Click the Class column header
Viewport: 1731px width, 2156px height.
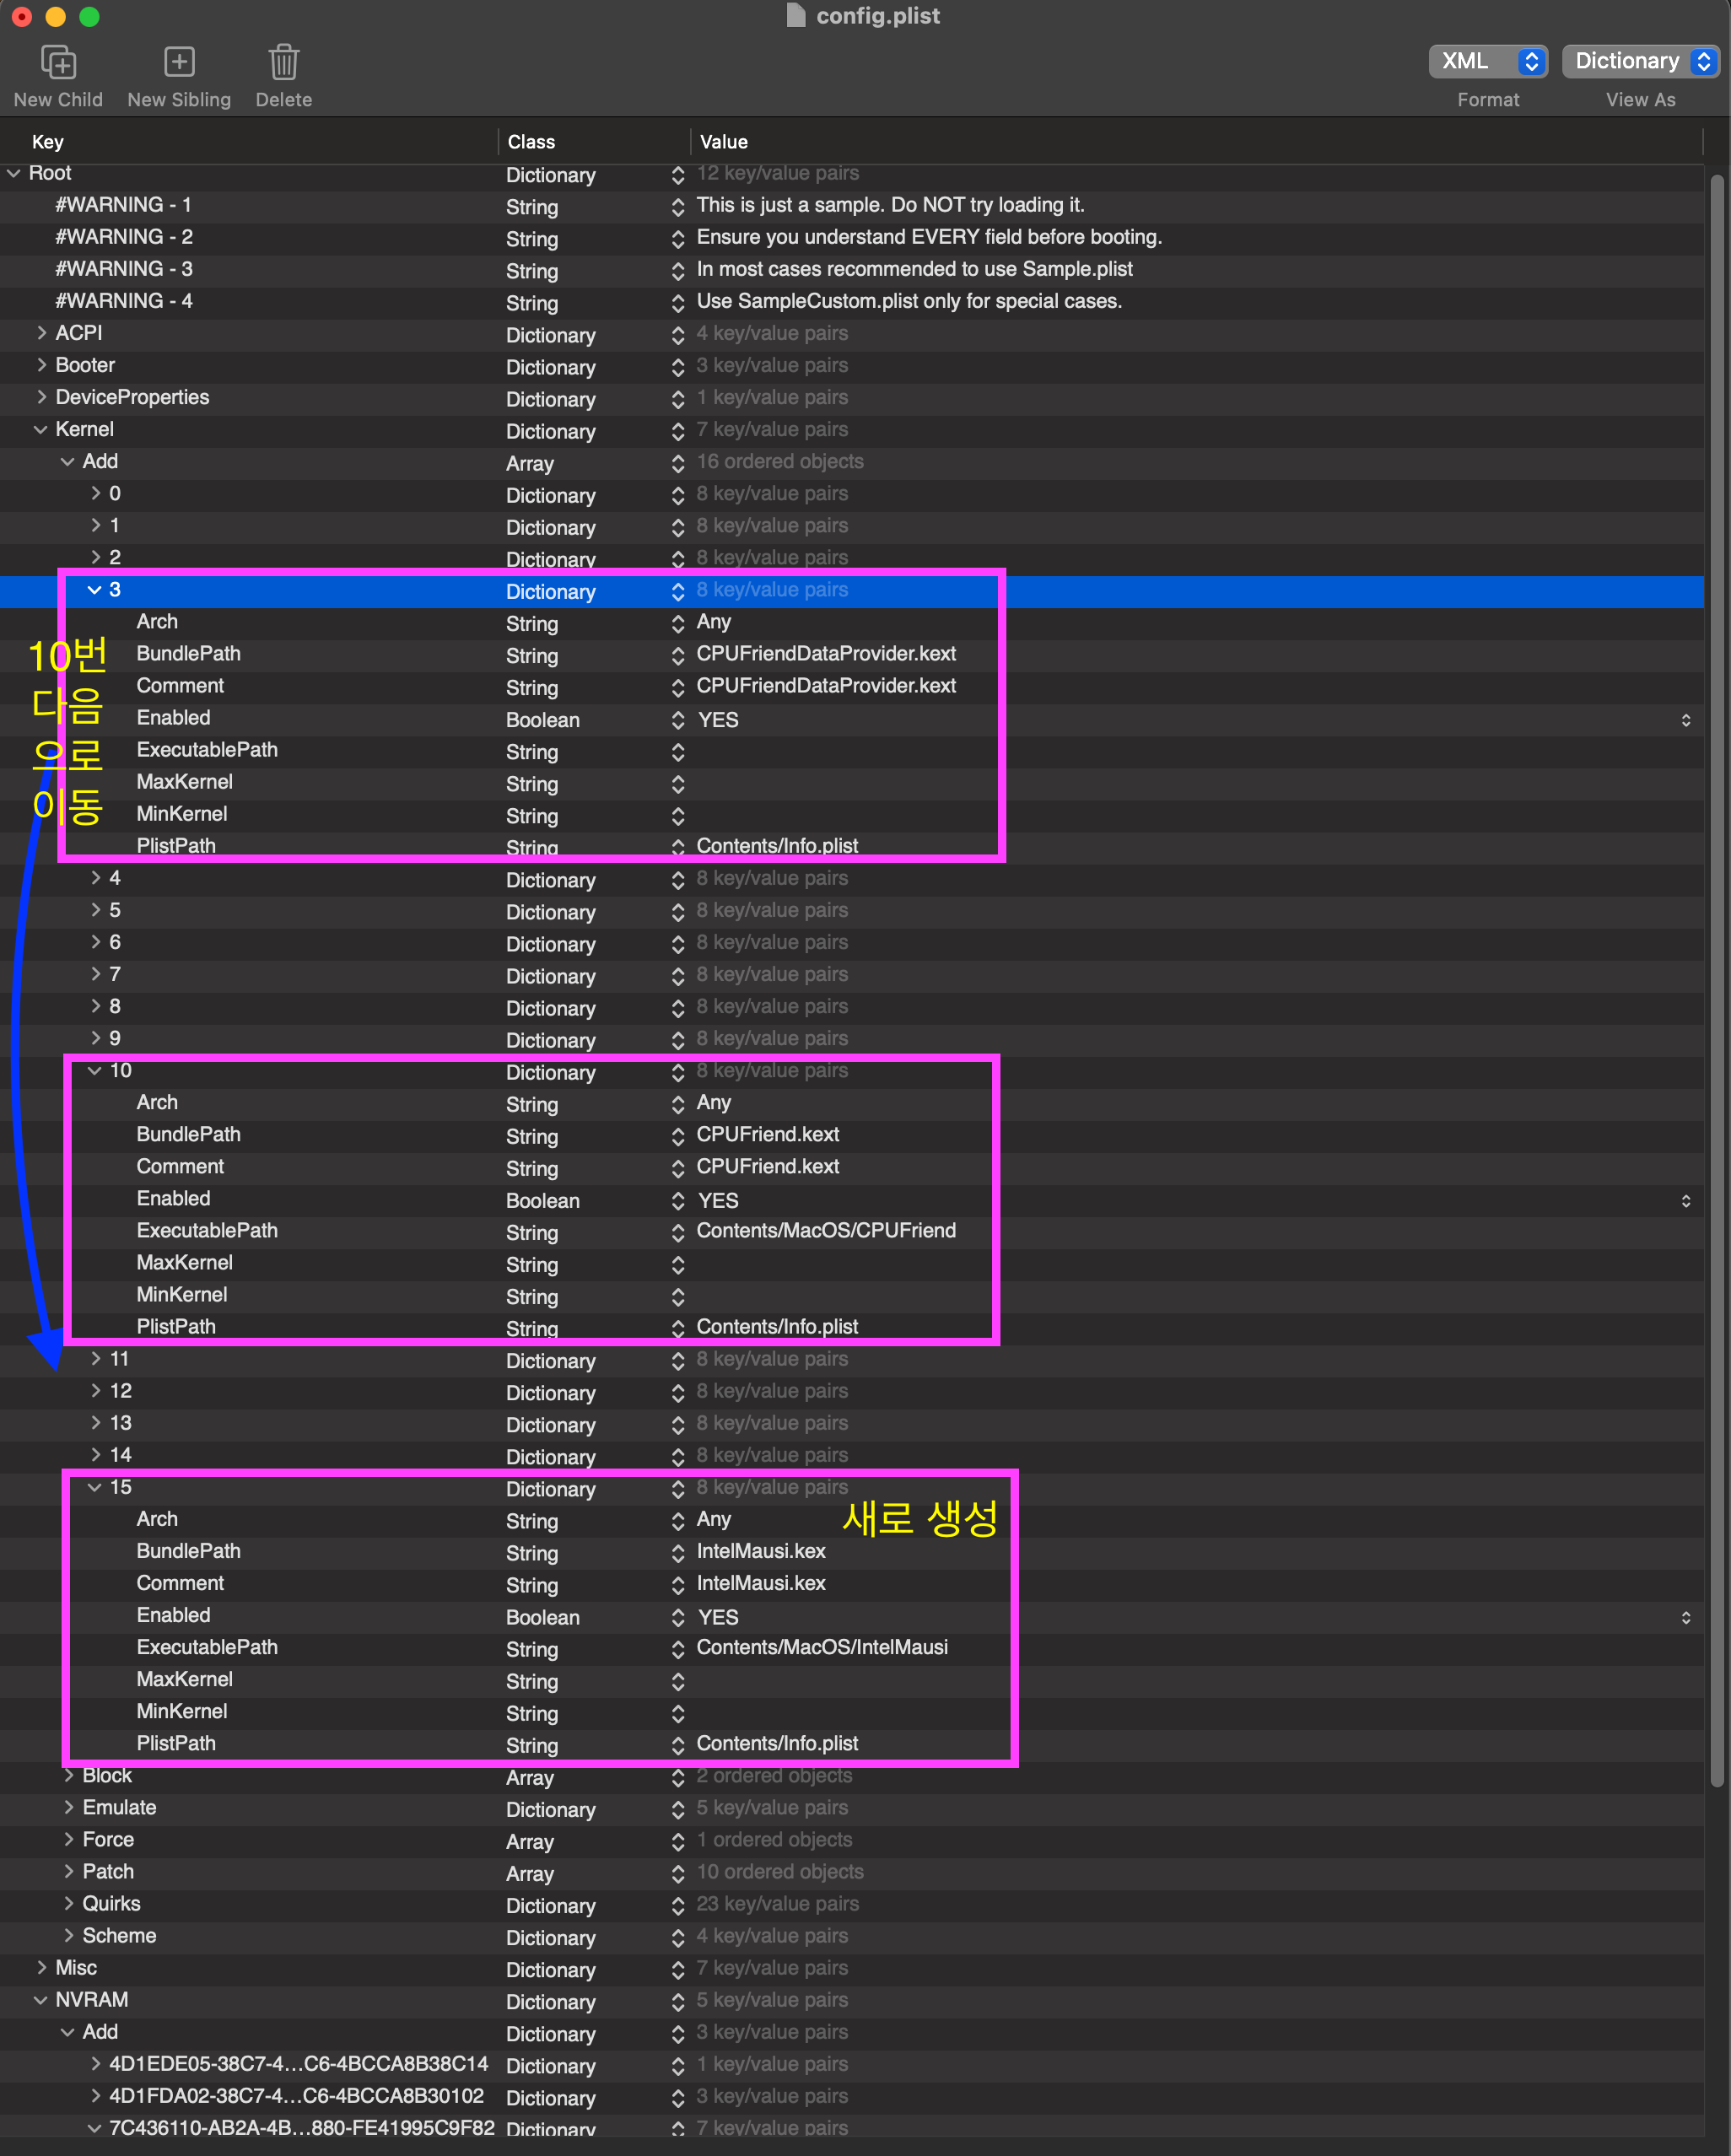pos(531,142)
